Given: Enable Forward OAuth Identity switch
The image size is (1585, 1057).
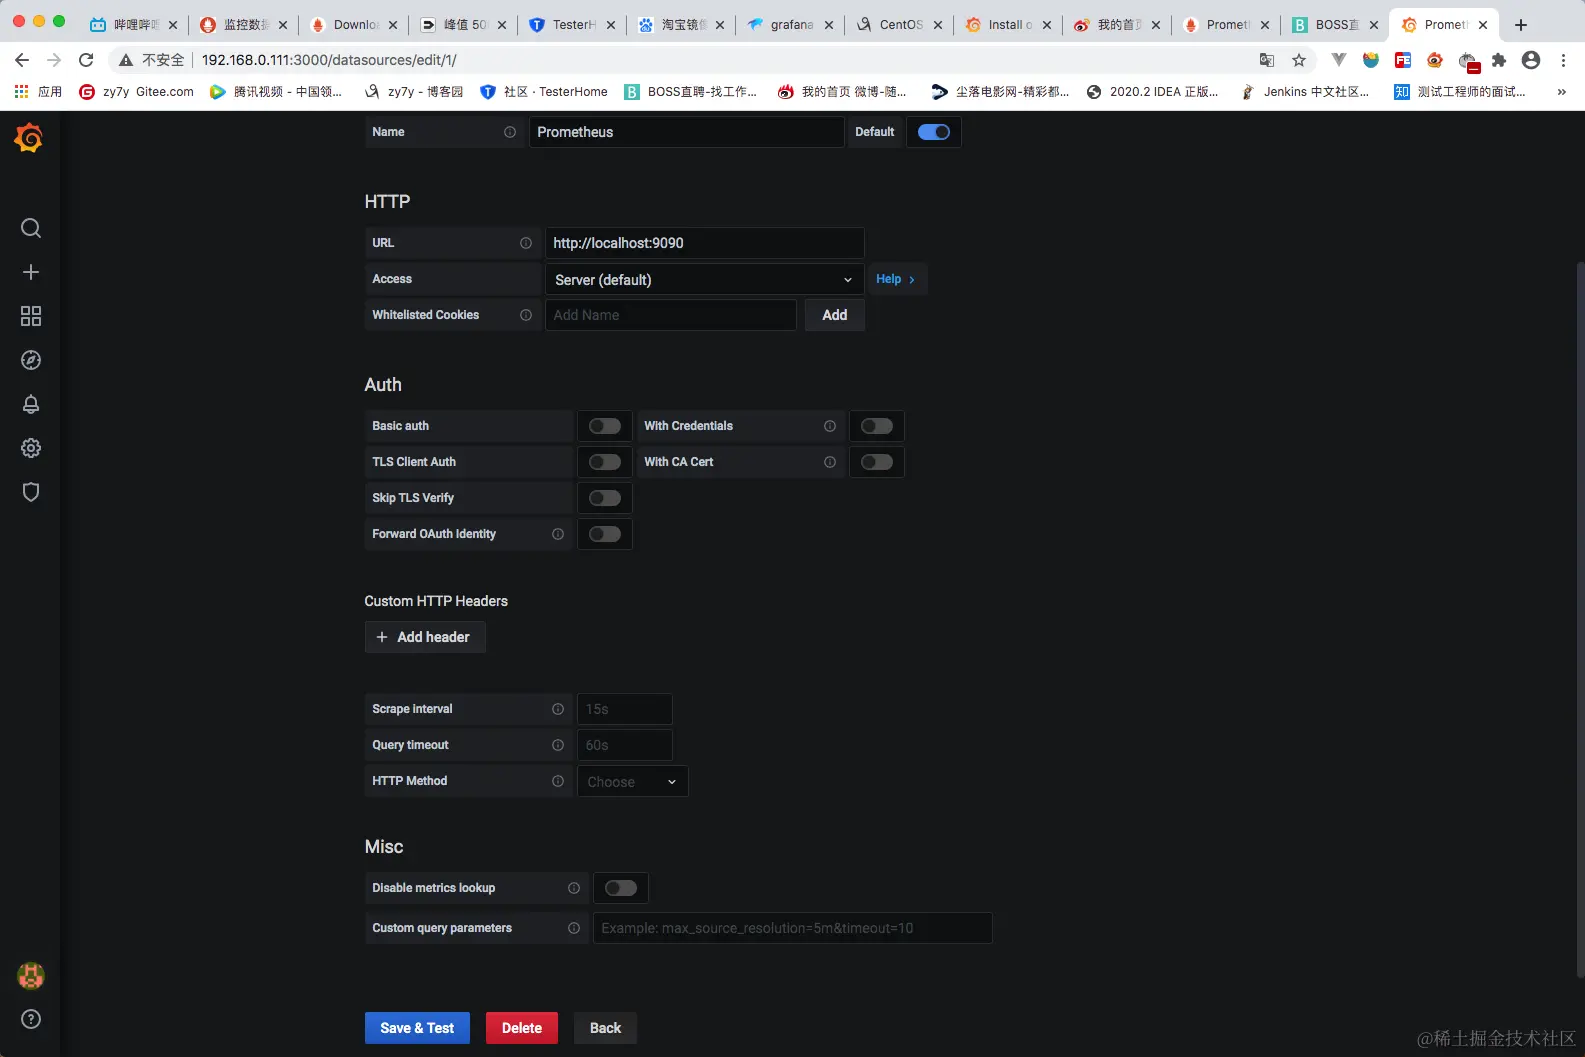Looking at the screenshot, I should coord(605,534).
